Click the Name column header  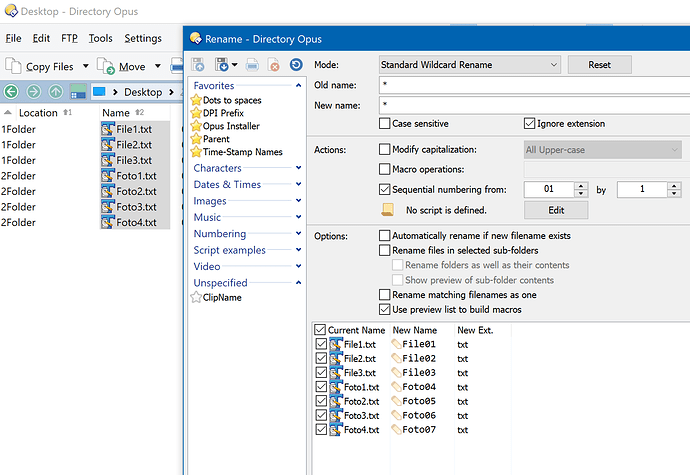(116, 113)
